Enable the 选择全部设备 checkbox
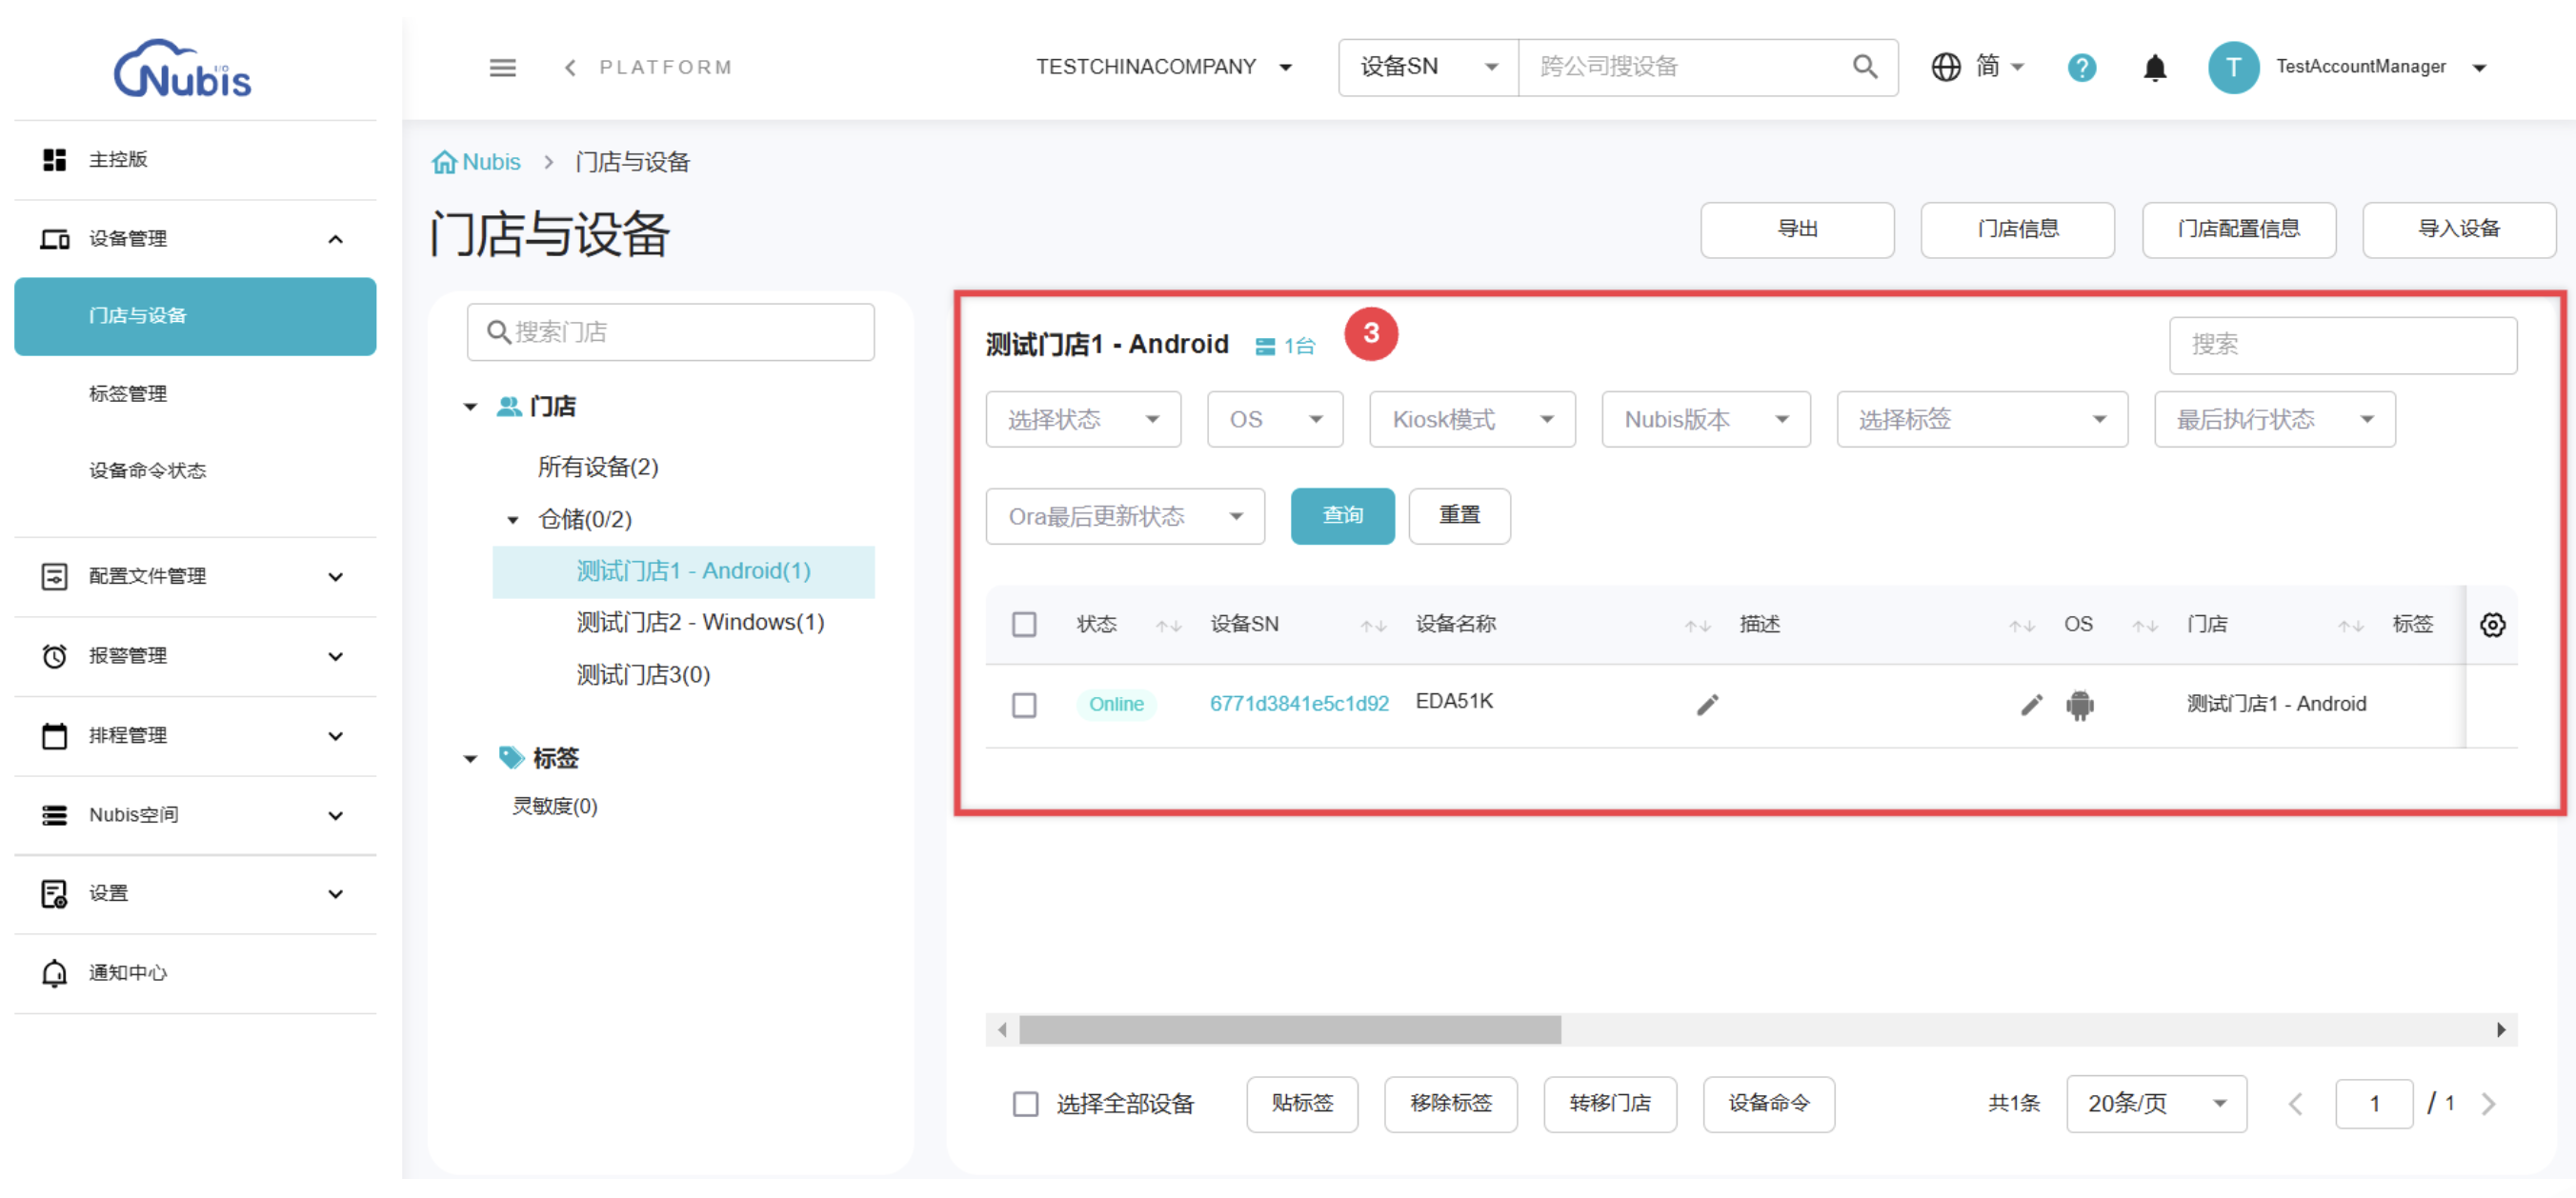2576x1198 pixels. tap(1025, 1104)
